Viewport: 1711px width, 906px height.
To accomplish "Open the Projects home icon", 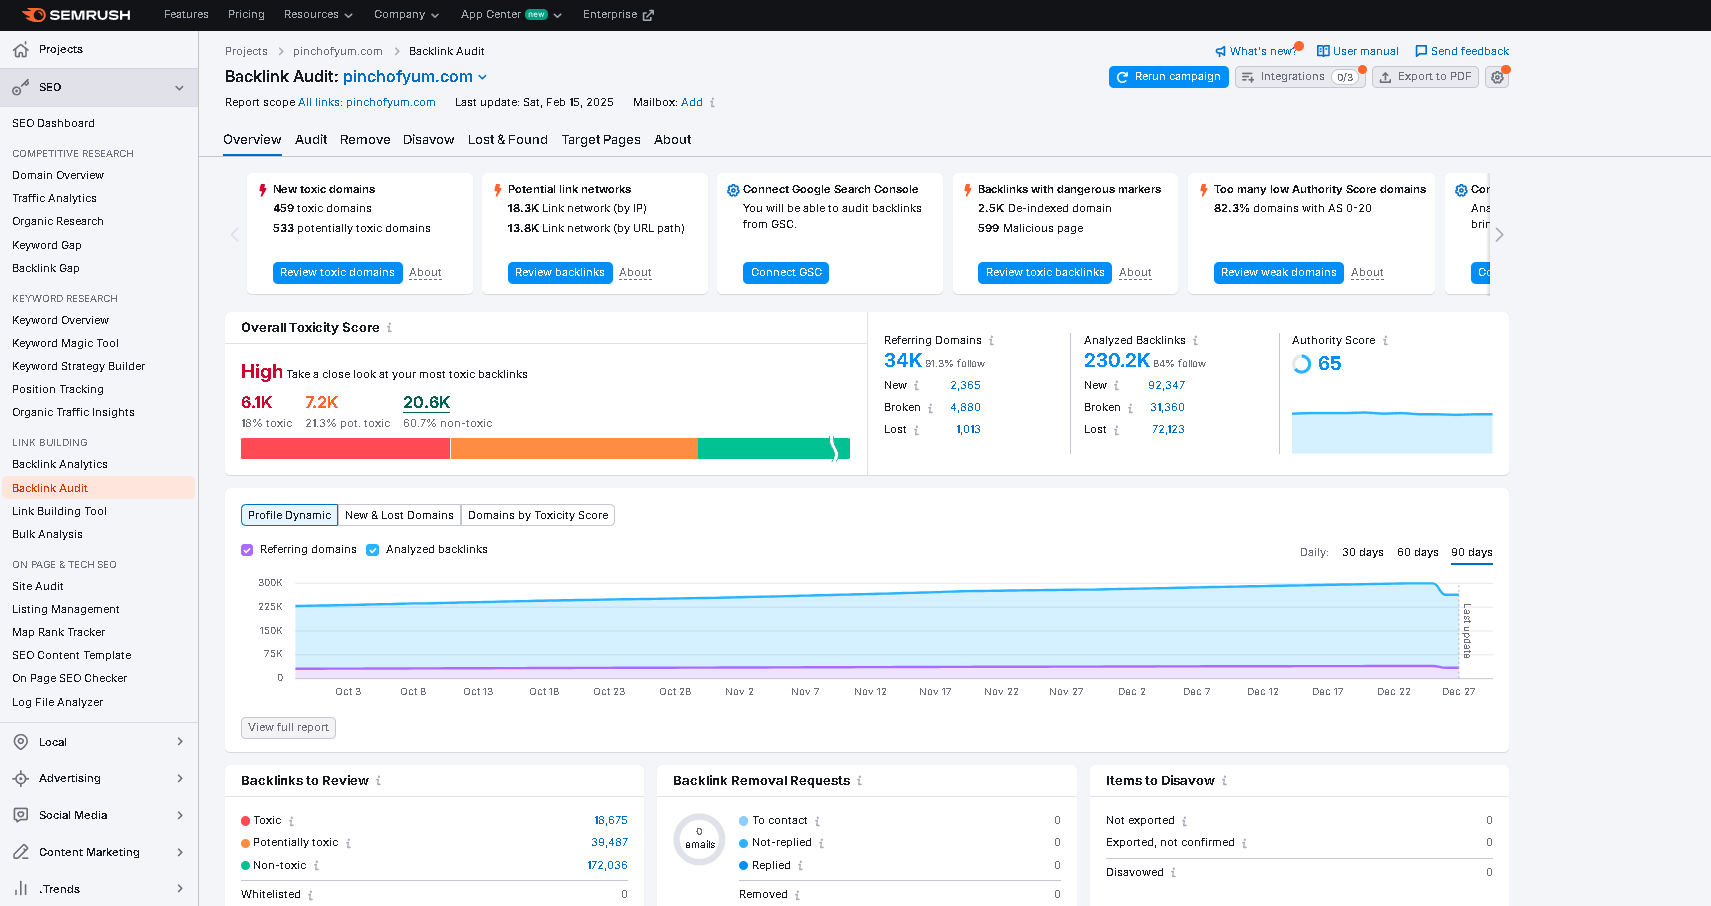I will [x=21, y=50].
